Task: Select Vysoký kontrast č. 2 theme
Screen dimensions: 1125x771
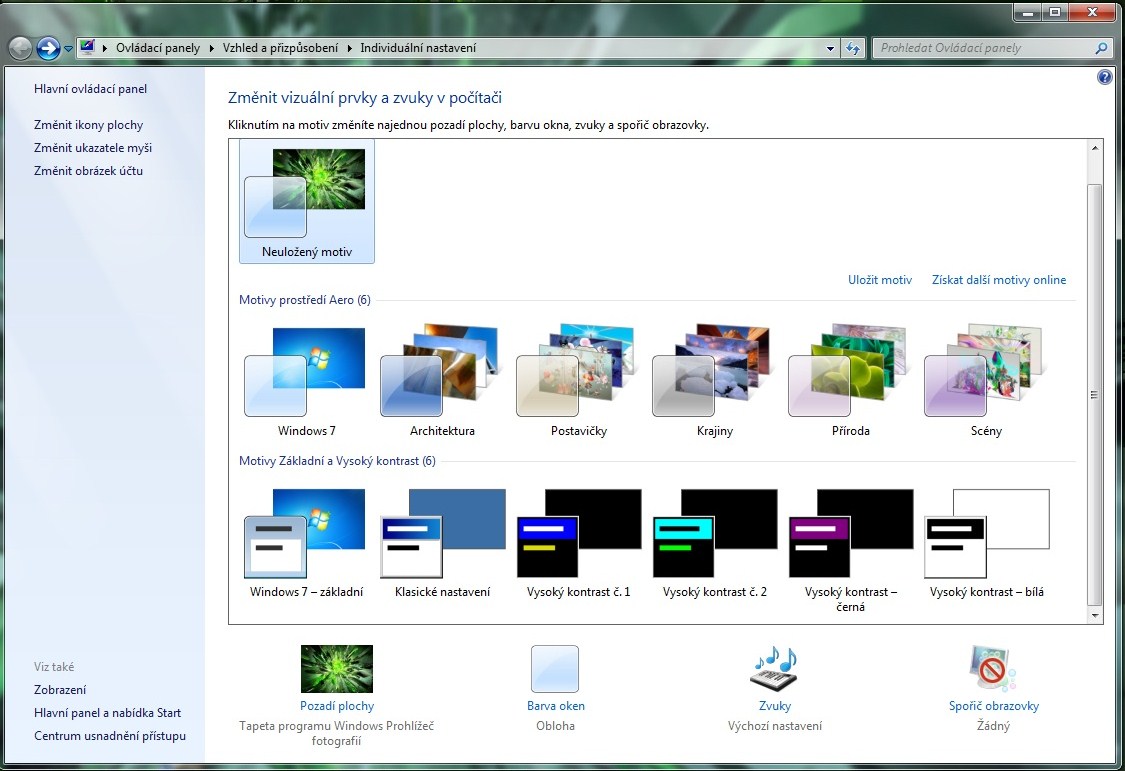Action: point(715,543)
